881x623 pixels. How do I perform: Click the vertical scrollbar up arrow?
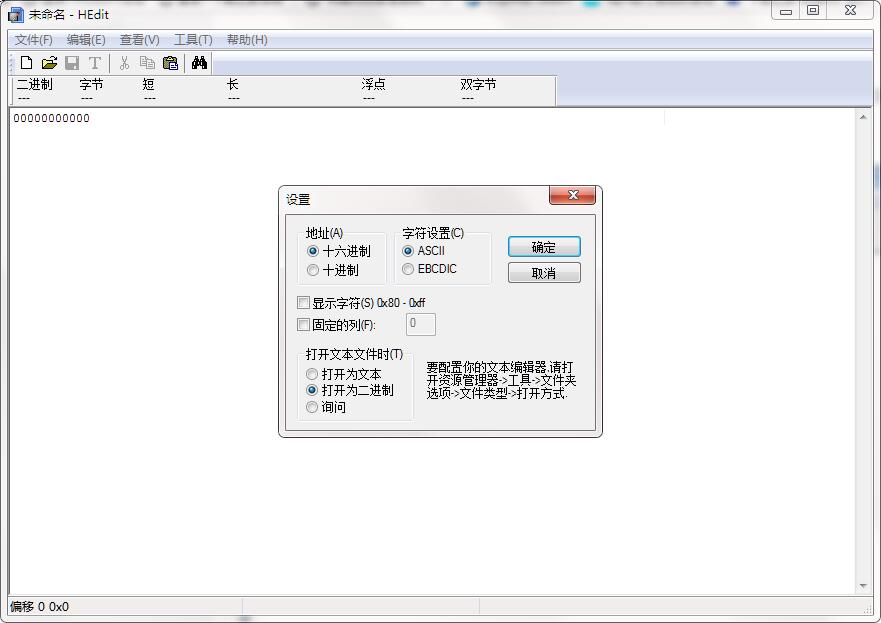863,117
